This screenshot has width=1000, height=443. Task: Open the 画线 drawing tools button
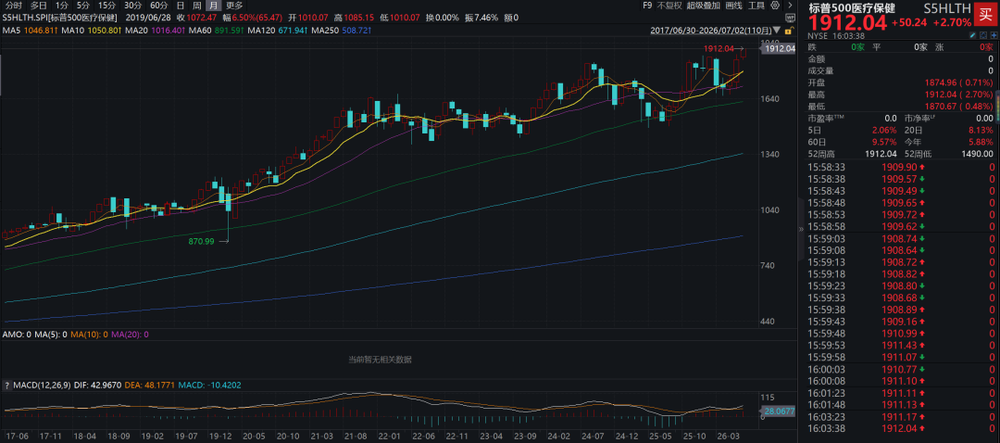[734, 5]
